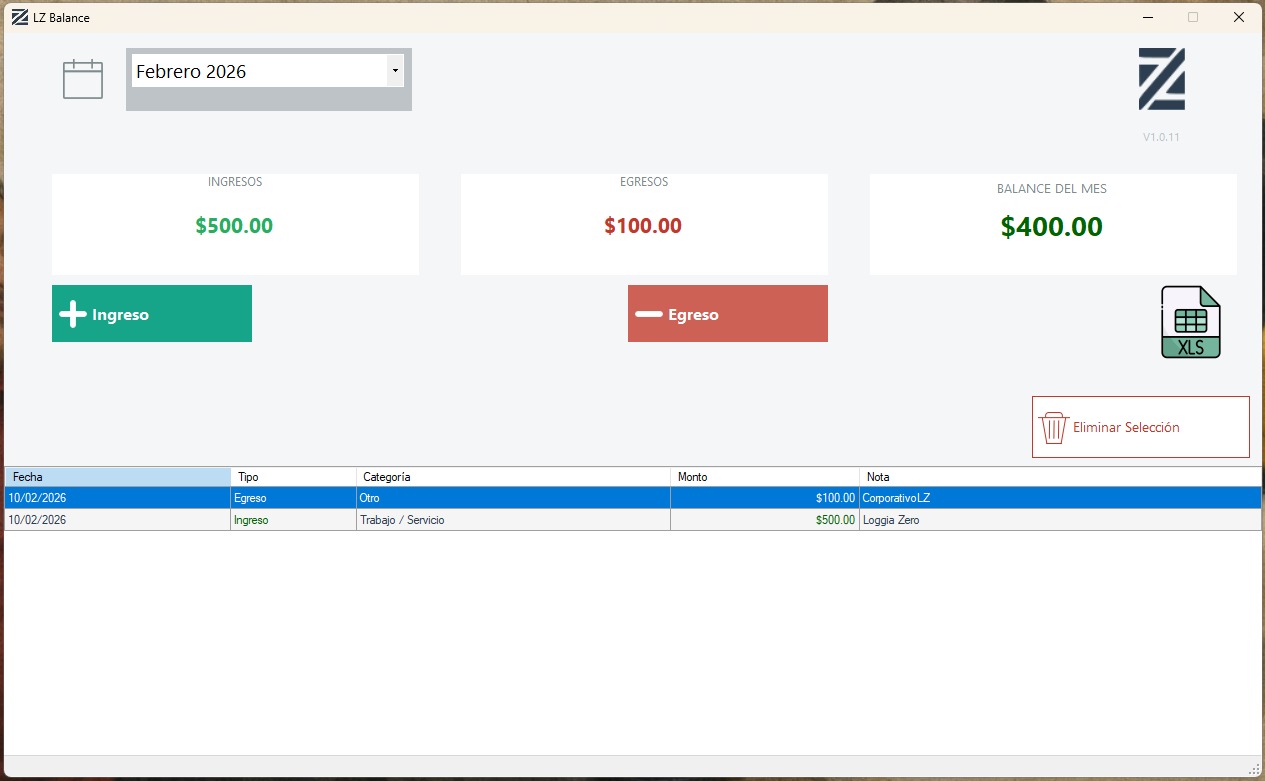Click the trash can icon
This screenshot has width=1265, height=781.
point(1053,428)
